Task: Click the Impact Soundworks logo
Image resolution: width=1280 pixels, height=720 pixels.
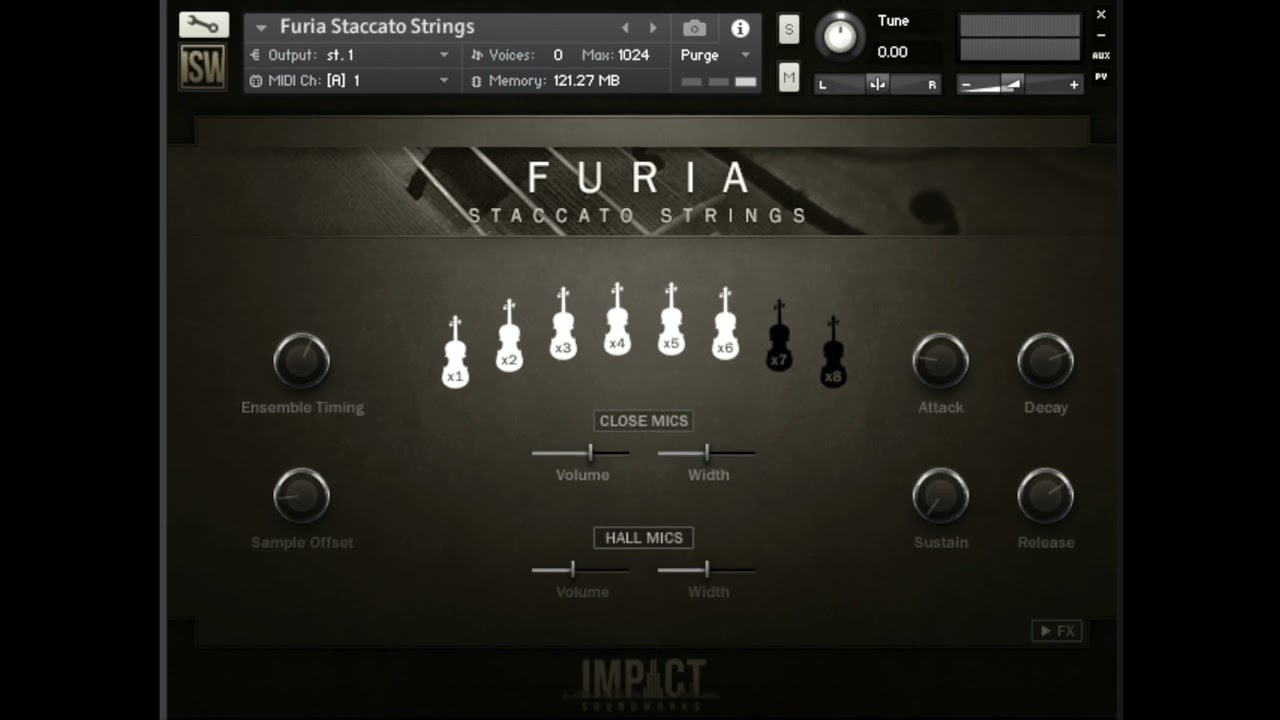Action: (640, 684)
